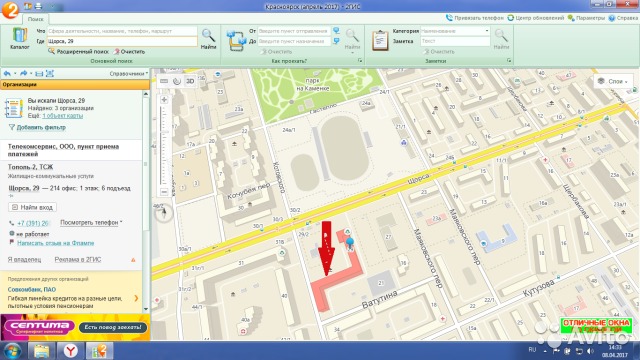The height and width of the screenshot is (360, 640).
Task: Open the Слои layers dropdown
Action: point(613,81)
